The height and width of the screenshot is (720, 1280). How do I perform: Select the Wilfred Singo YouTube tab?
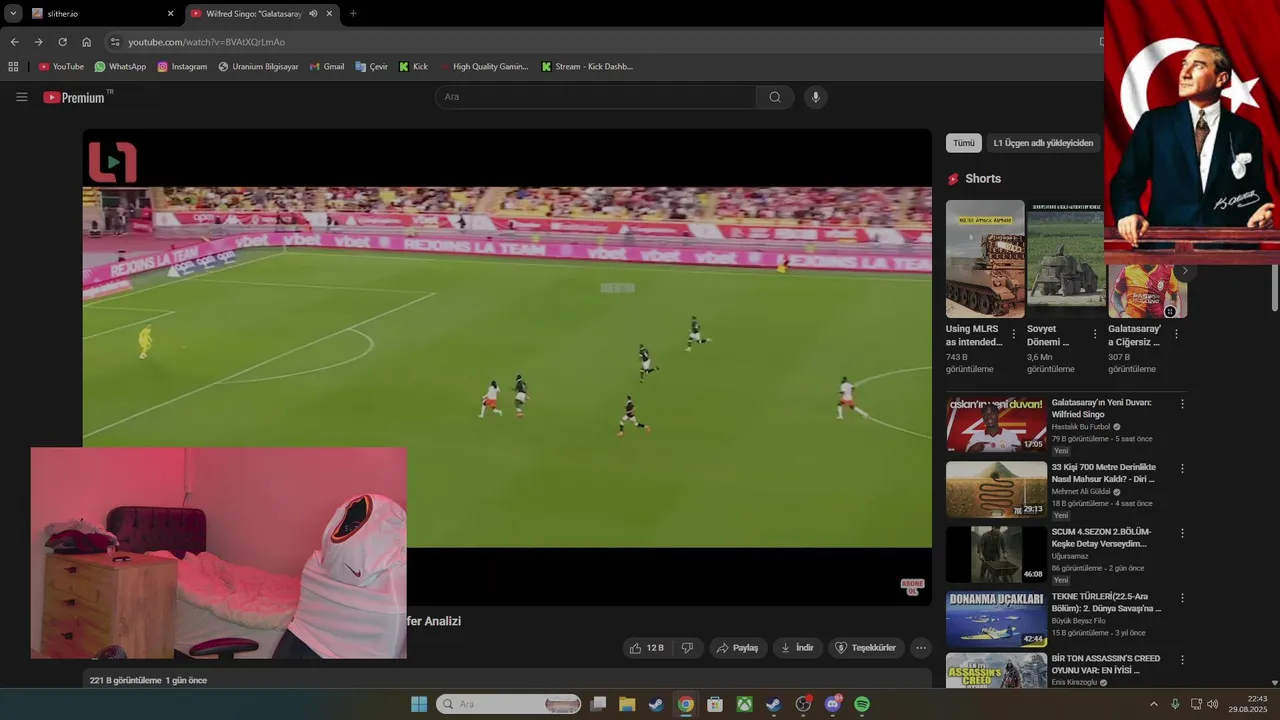(262, 13)
